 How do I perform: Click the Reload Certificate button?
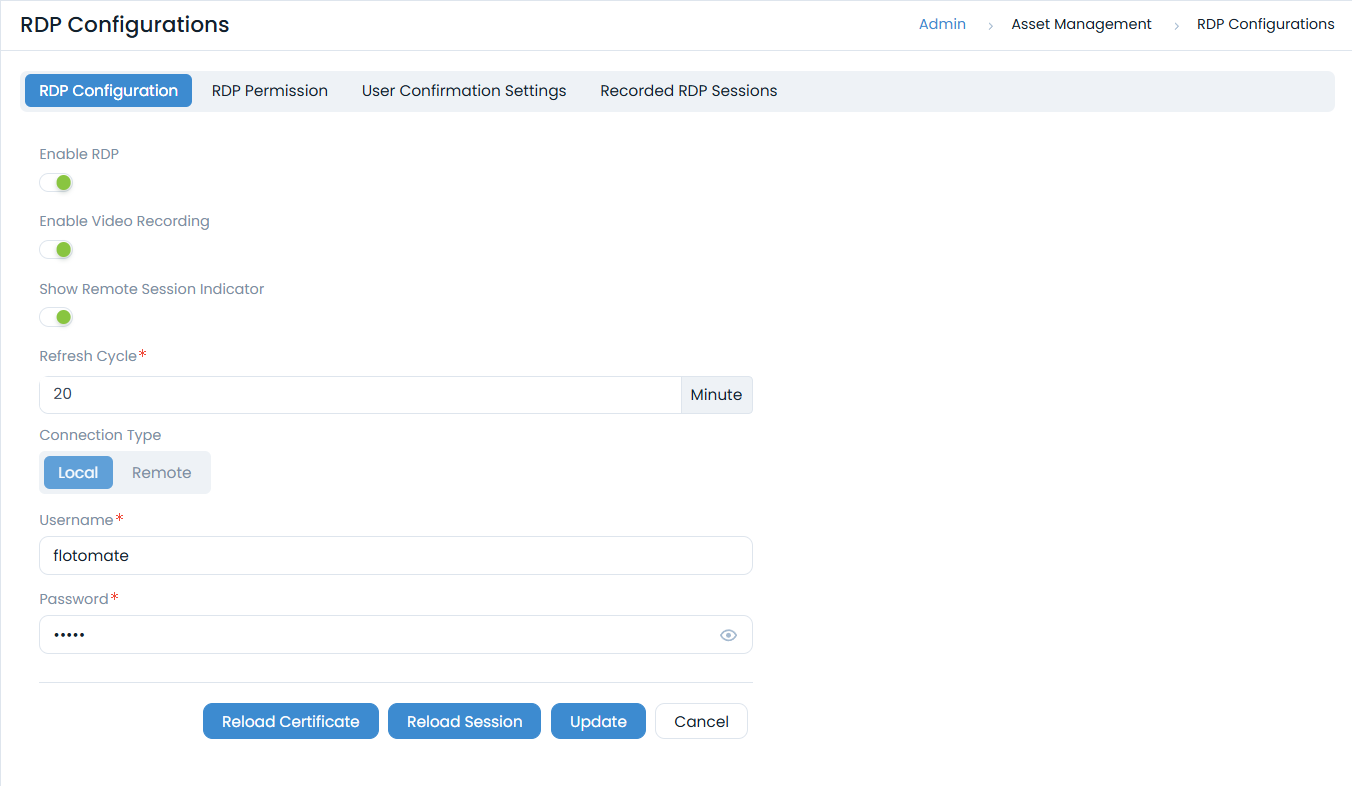290,721
